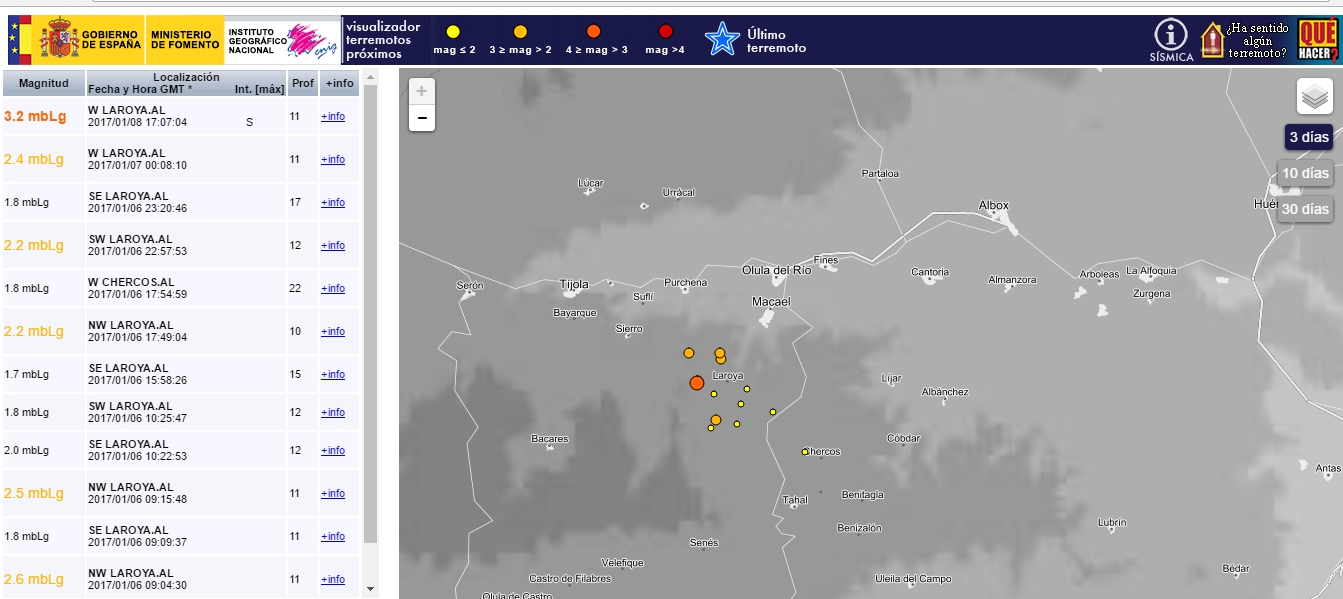Click the yellow earthquake marker at Chercos
1343x599 pixels.
804,452
